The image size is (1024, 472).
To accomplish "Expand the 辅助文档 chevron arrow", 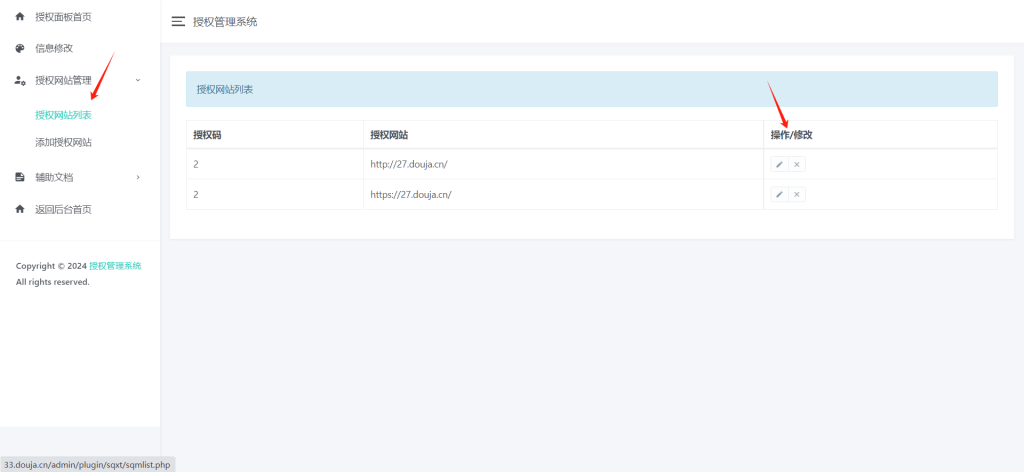I will point(138,177).
